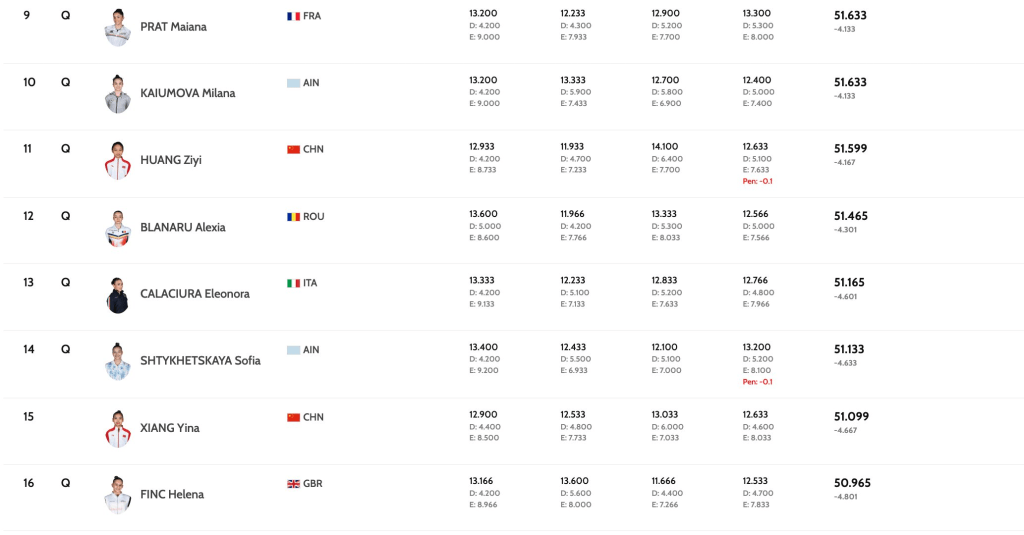
Task: Click the Chinese flag next to Xiang Yina
Action: point(293,417)
